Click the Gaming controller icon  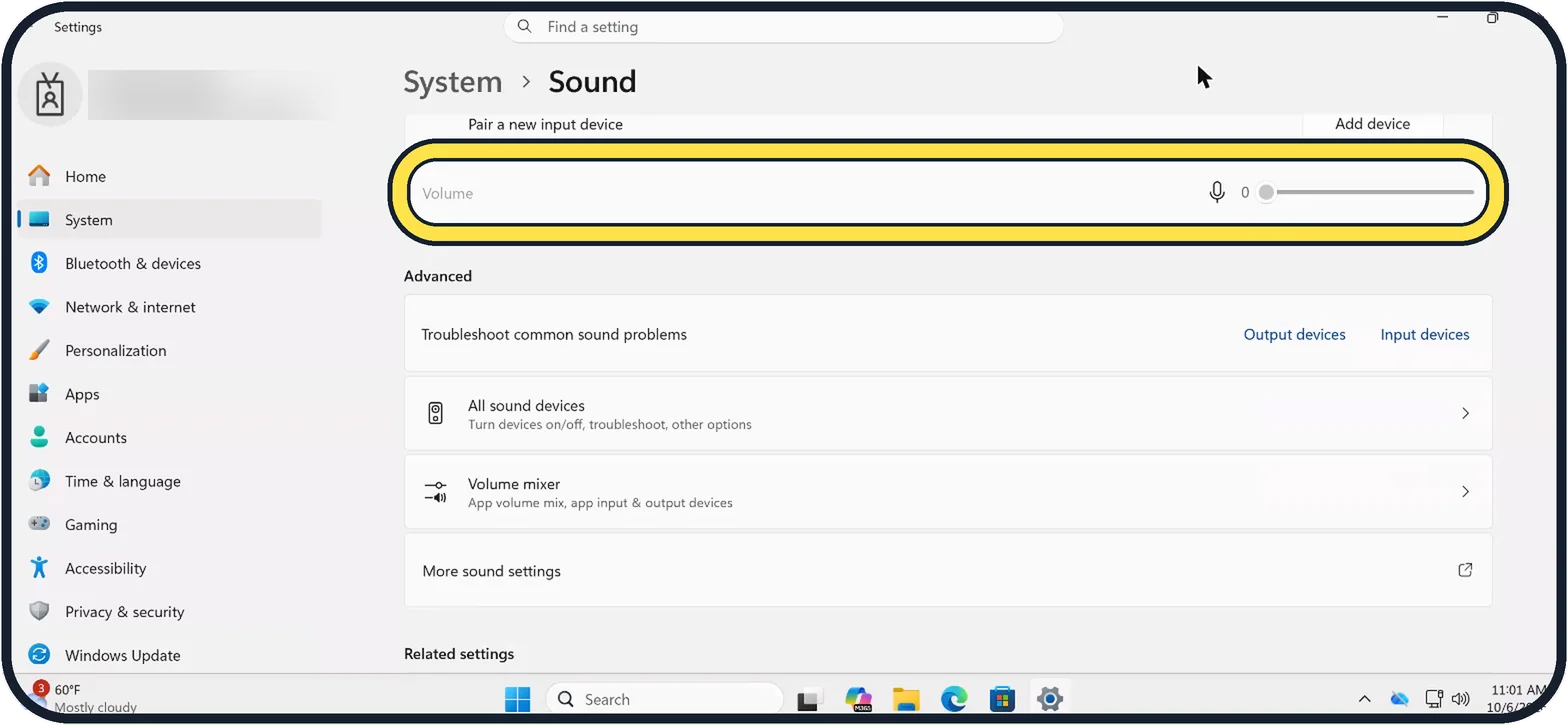click(x=39, y=524)
